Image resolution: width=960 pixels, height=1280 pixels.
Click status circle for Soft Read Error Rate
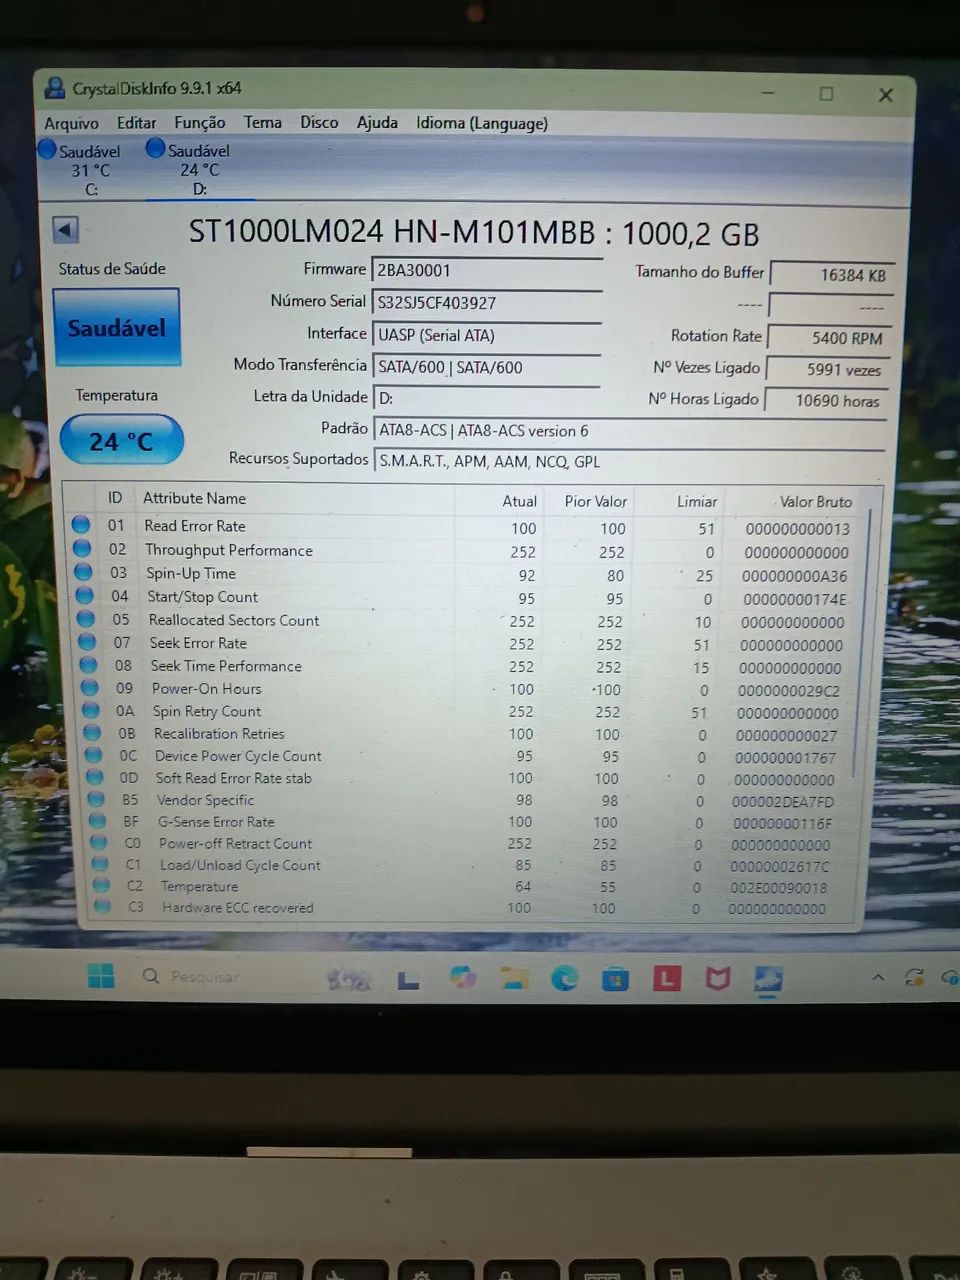tap(95, 777)
